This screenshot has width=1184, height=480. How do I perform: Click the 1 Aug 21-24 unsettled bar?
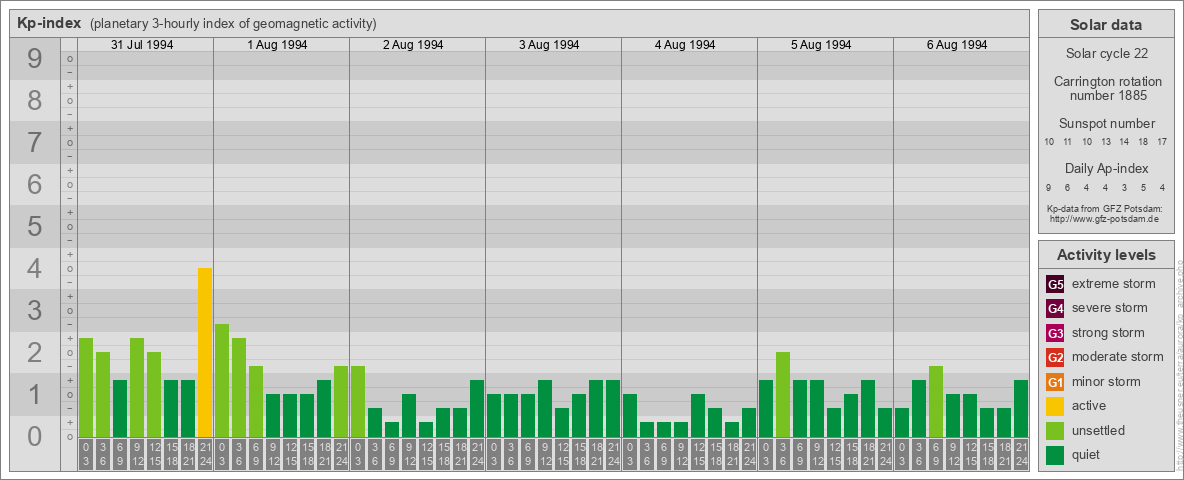pyautogui.click(x=341, y=402)
